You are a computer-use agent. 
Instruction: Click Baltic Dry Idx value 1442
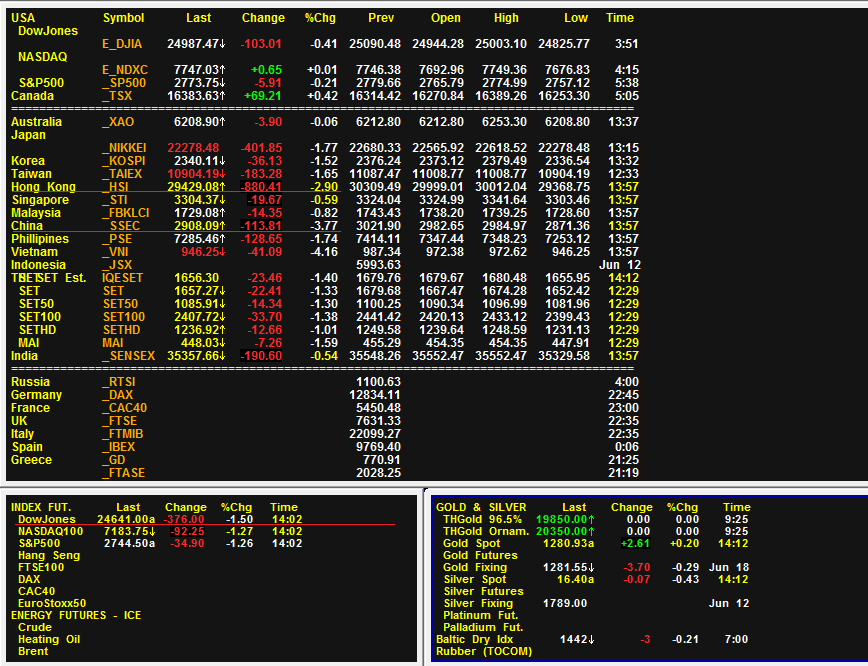click(577, 639)
